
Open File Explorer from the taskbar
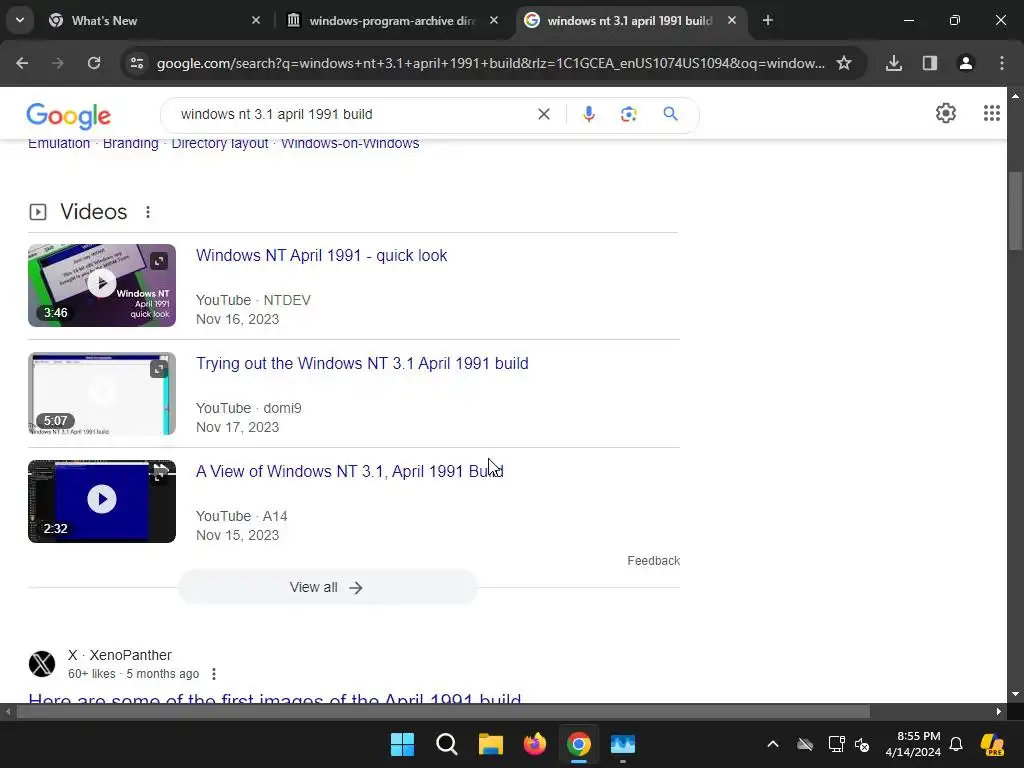[490, 744]
